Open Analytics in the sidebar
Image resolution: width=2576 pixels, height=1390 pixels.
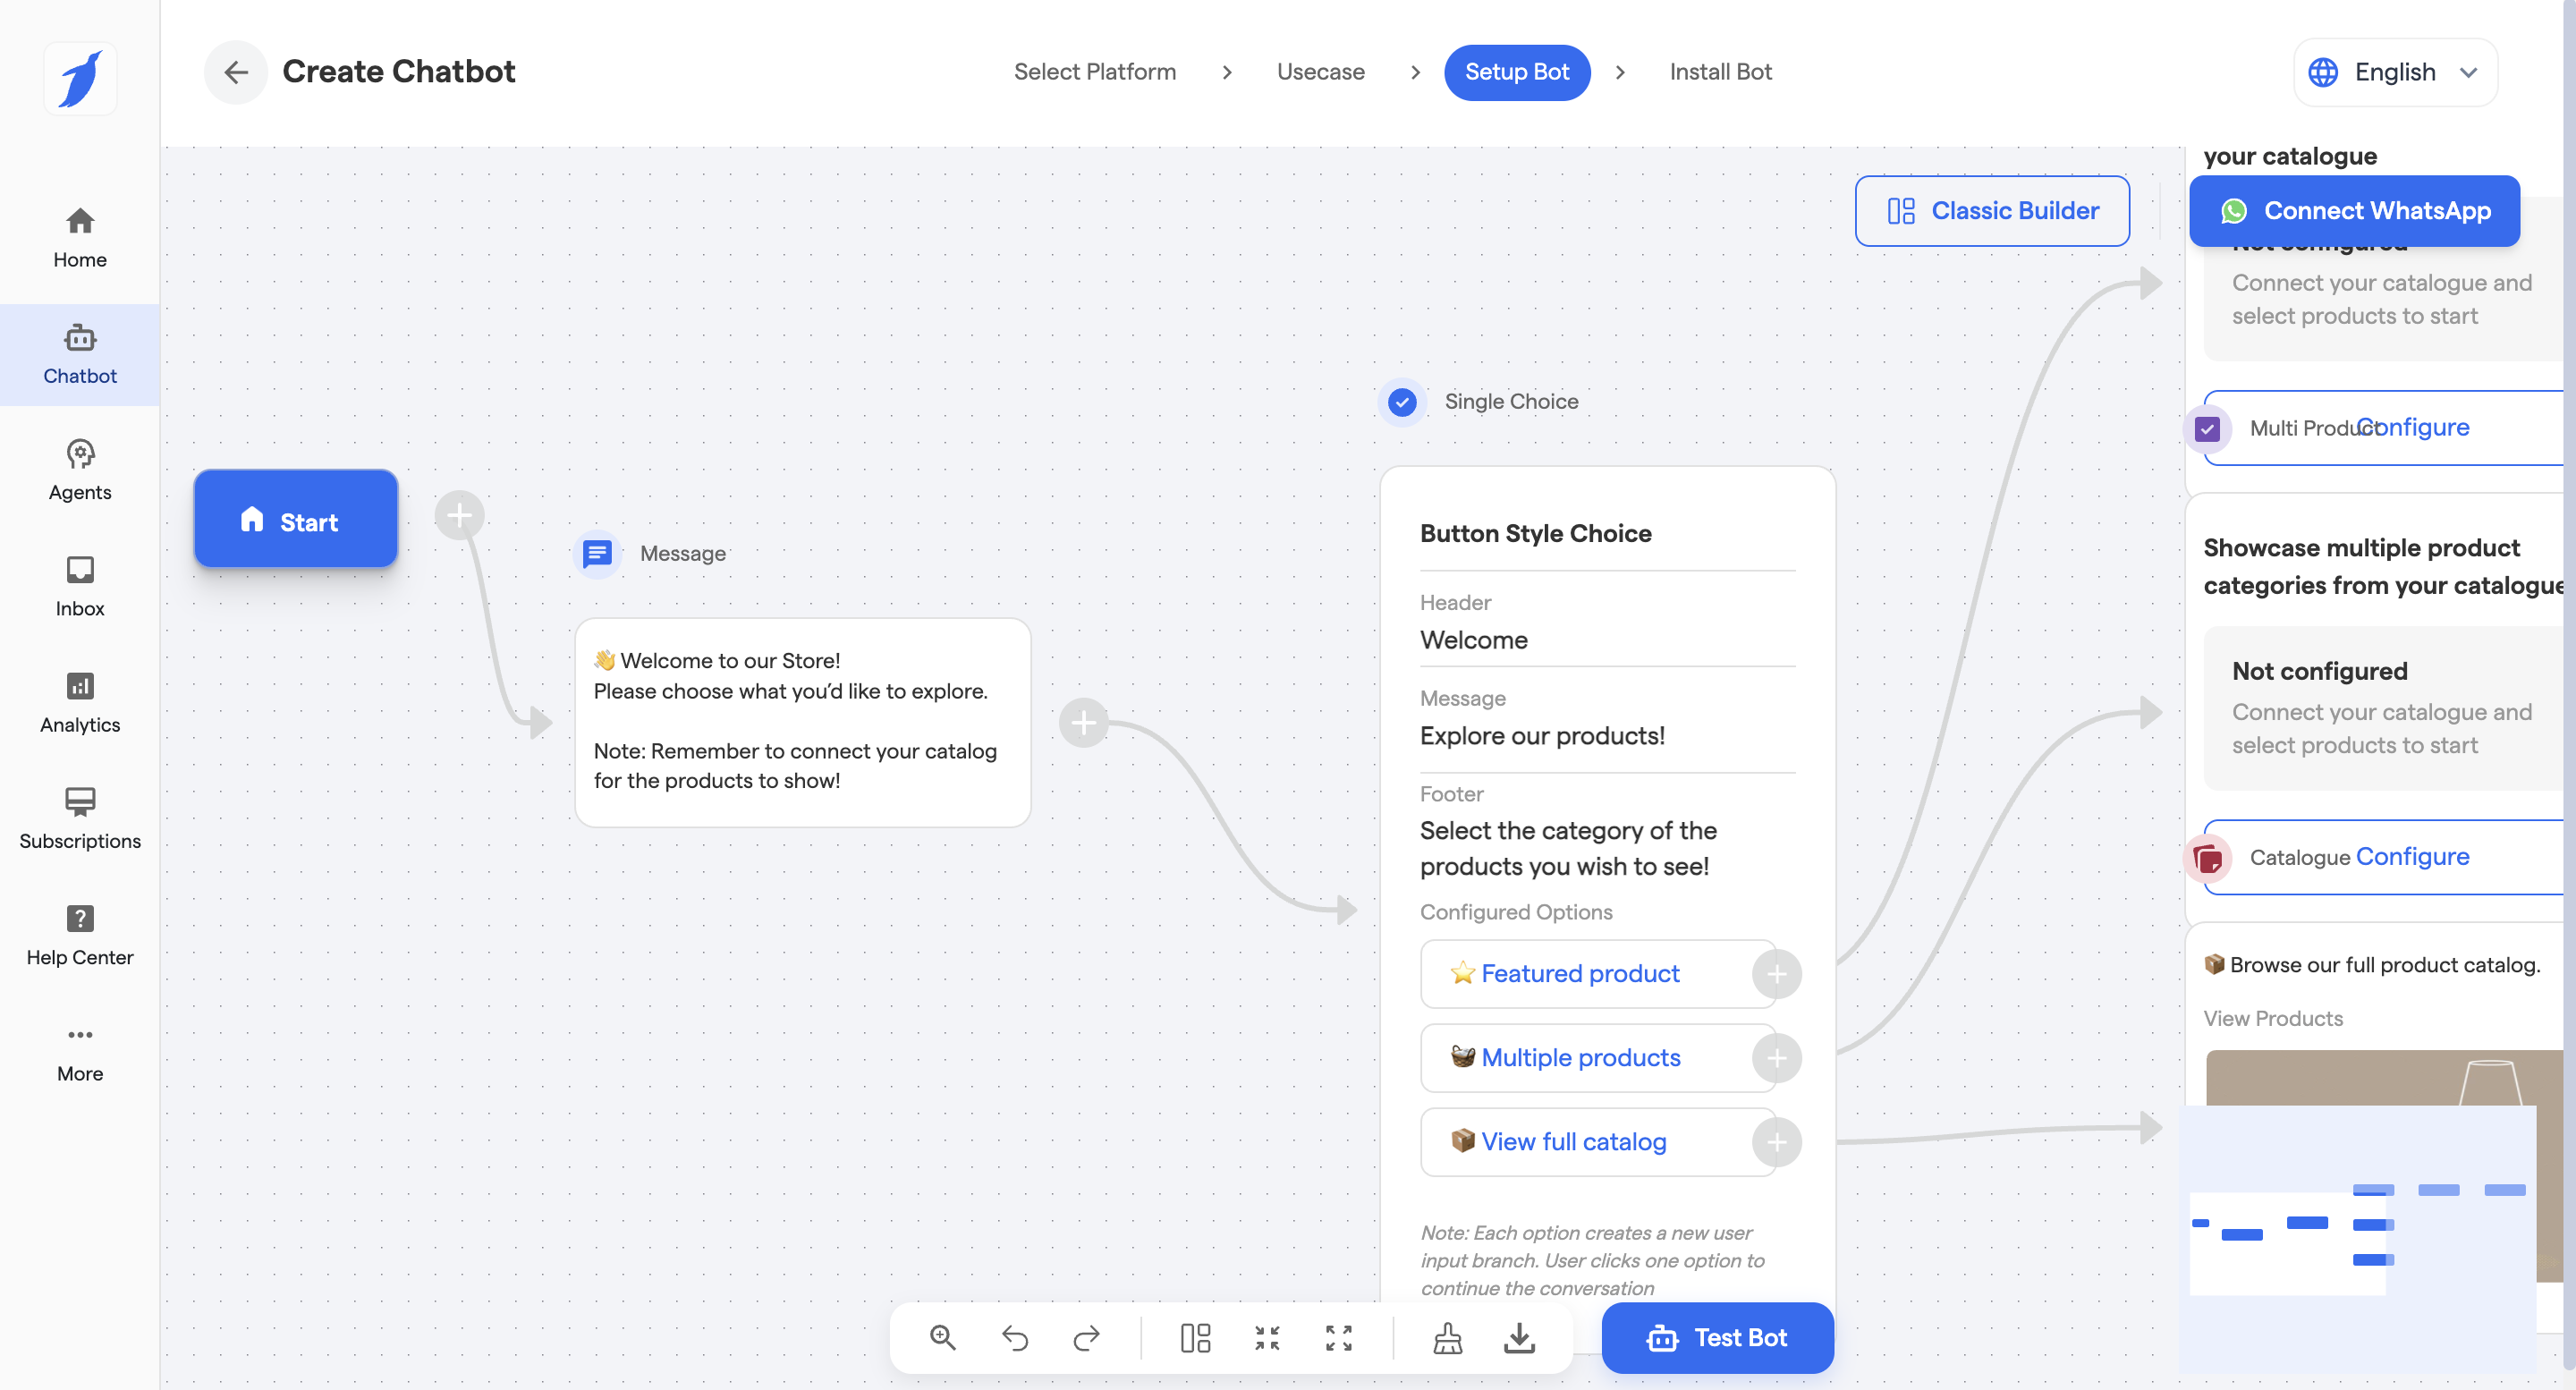pos(80,702)
